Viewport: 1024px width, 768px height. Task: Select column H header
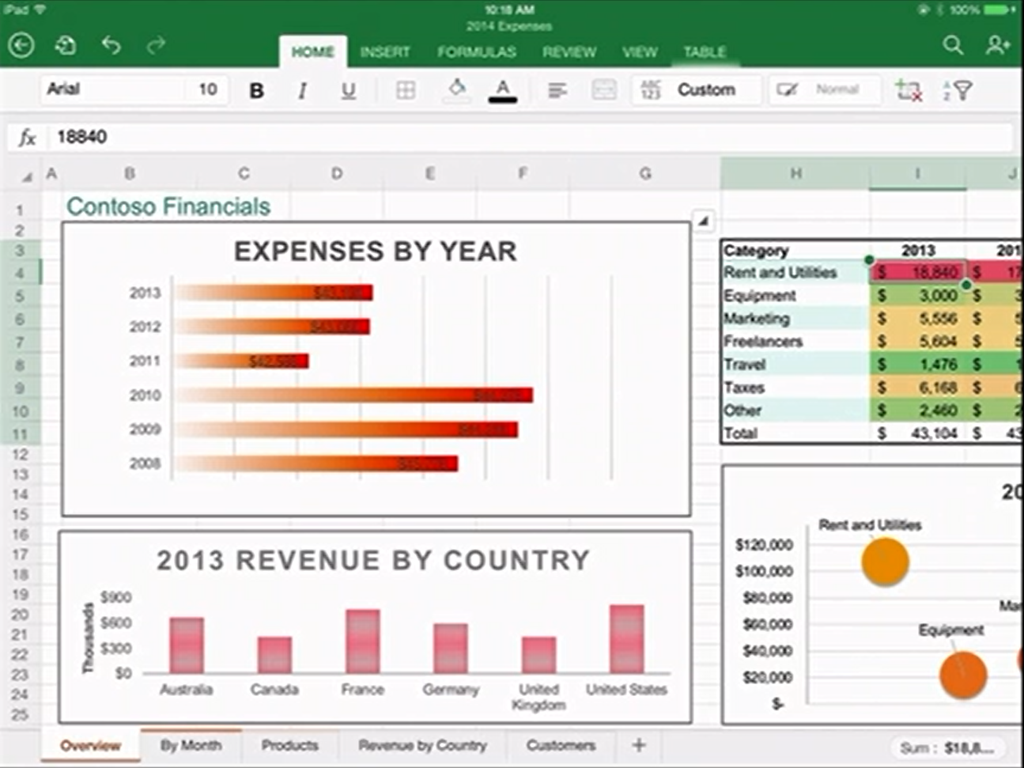pos(795,174)
